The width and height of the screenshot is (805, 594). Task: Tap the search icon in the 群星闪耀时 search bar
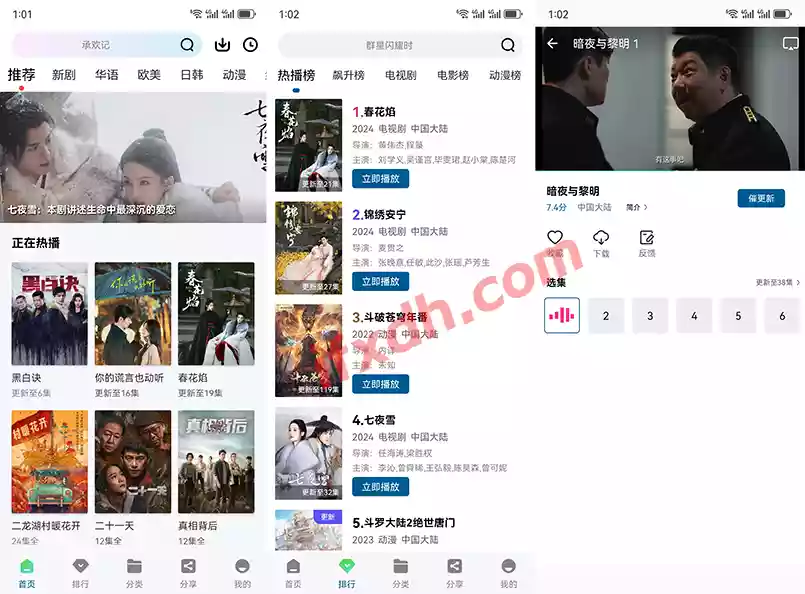(508, 45)
